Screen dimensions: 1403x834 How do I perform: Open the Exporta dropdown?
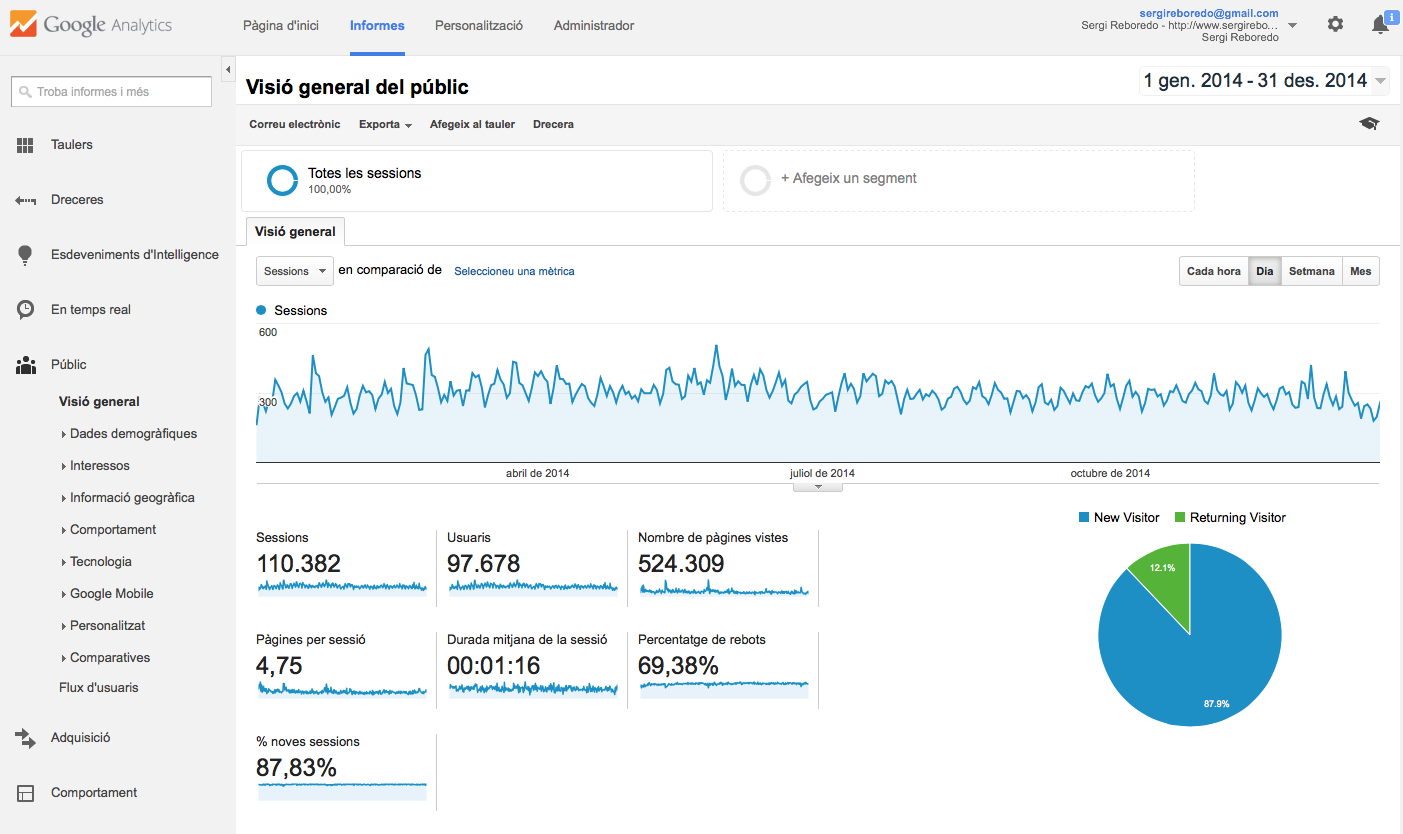[x=385, y=125]
